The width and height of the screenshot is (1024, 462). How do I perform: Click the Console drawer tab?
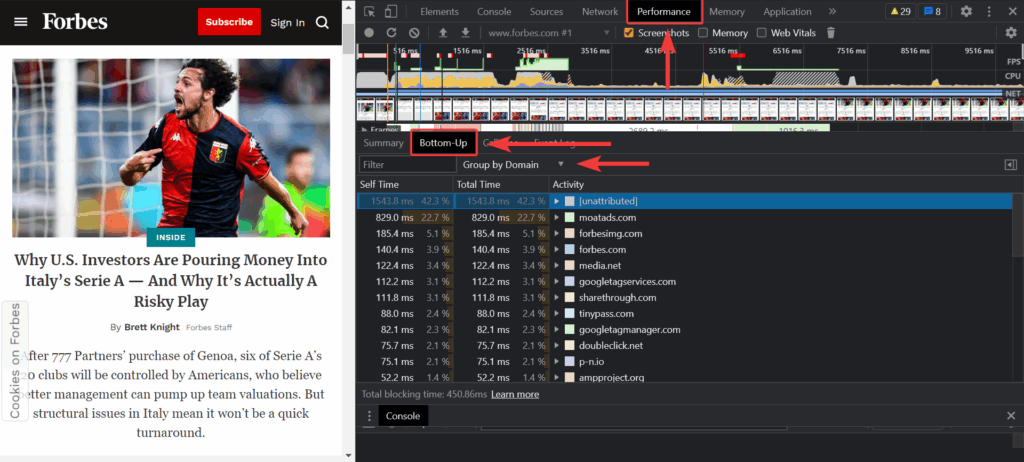(403, 416)
